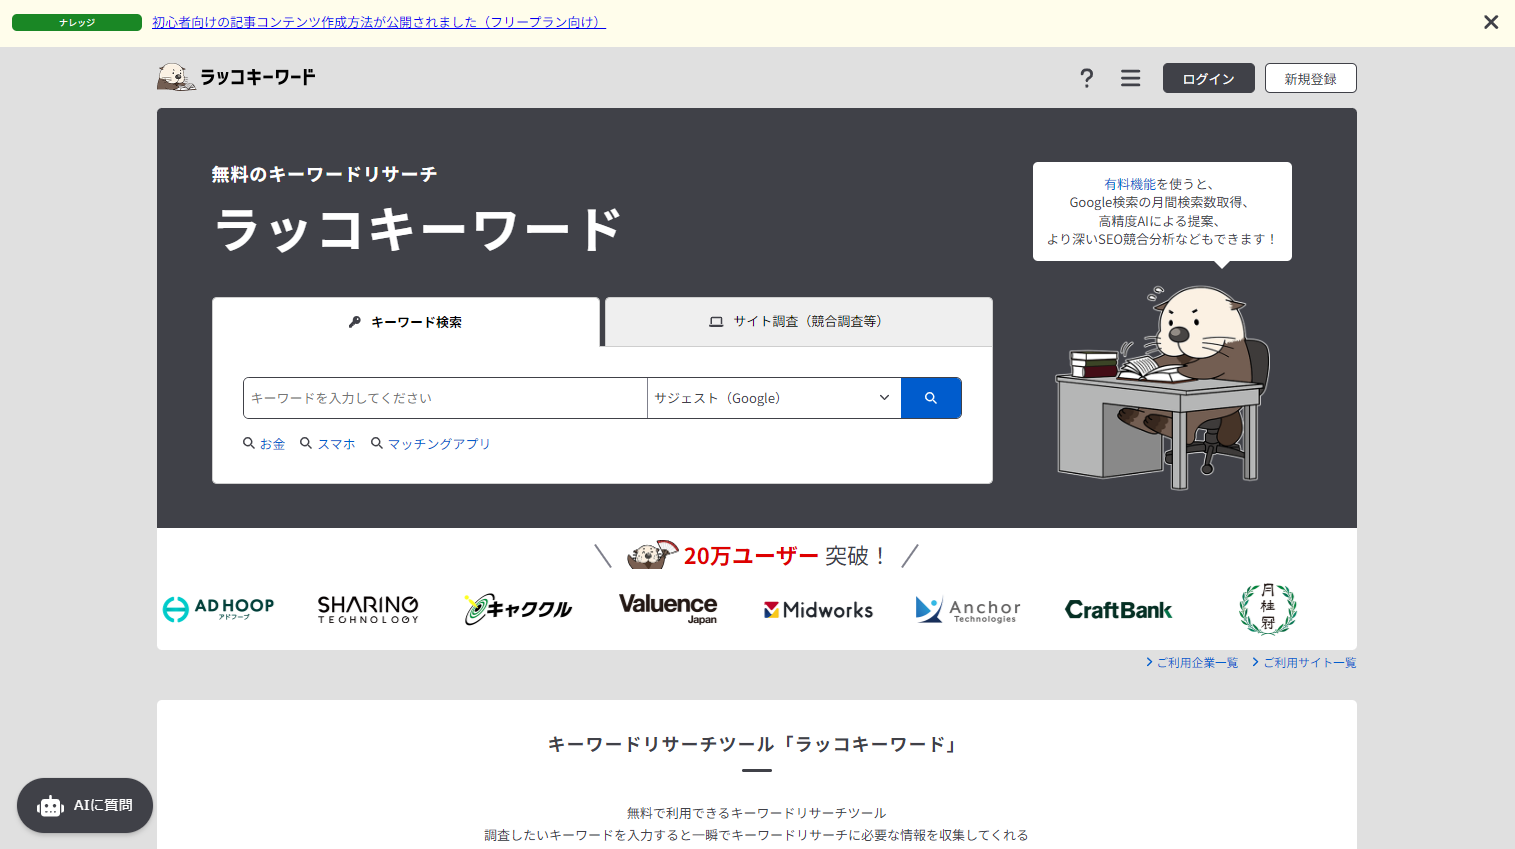Image resolution: width=1515 pixels, height=849 pixels.
Task: Click the SHARING TECHNOLOGY logo
Action: click(x=368, y=609)
